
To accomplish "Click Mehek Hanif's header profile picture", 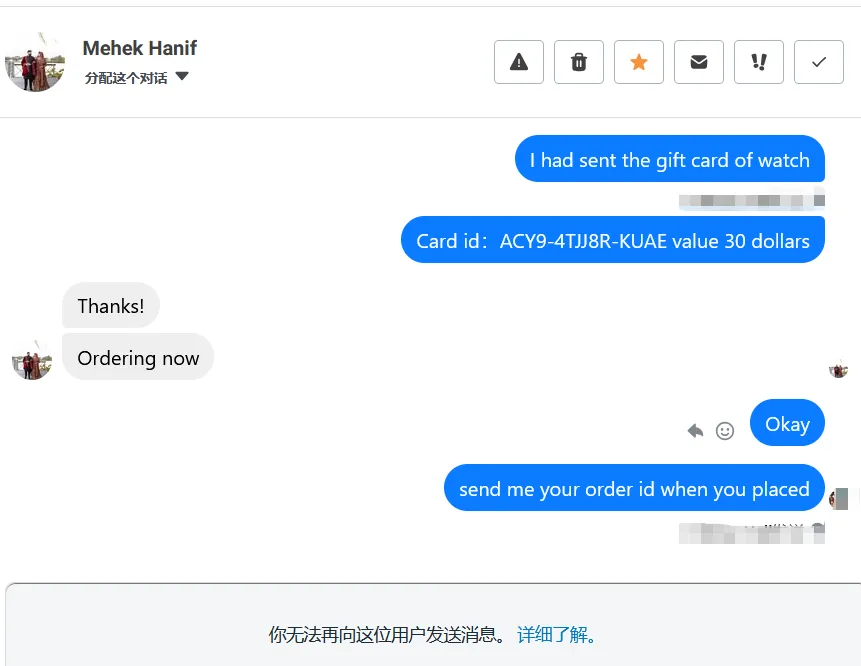I will click(x=35, y=63).
